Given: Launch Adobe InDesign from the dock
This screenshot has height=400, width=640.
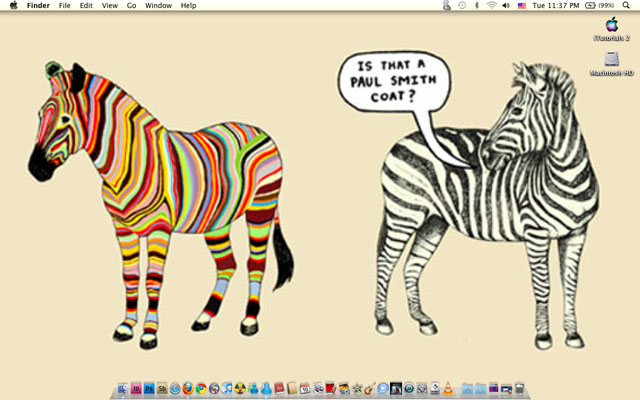Looking at the screenshot, I should tap(136, 389).
